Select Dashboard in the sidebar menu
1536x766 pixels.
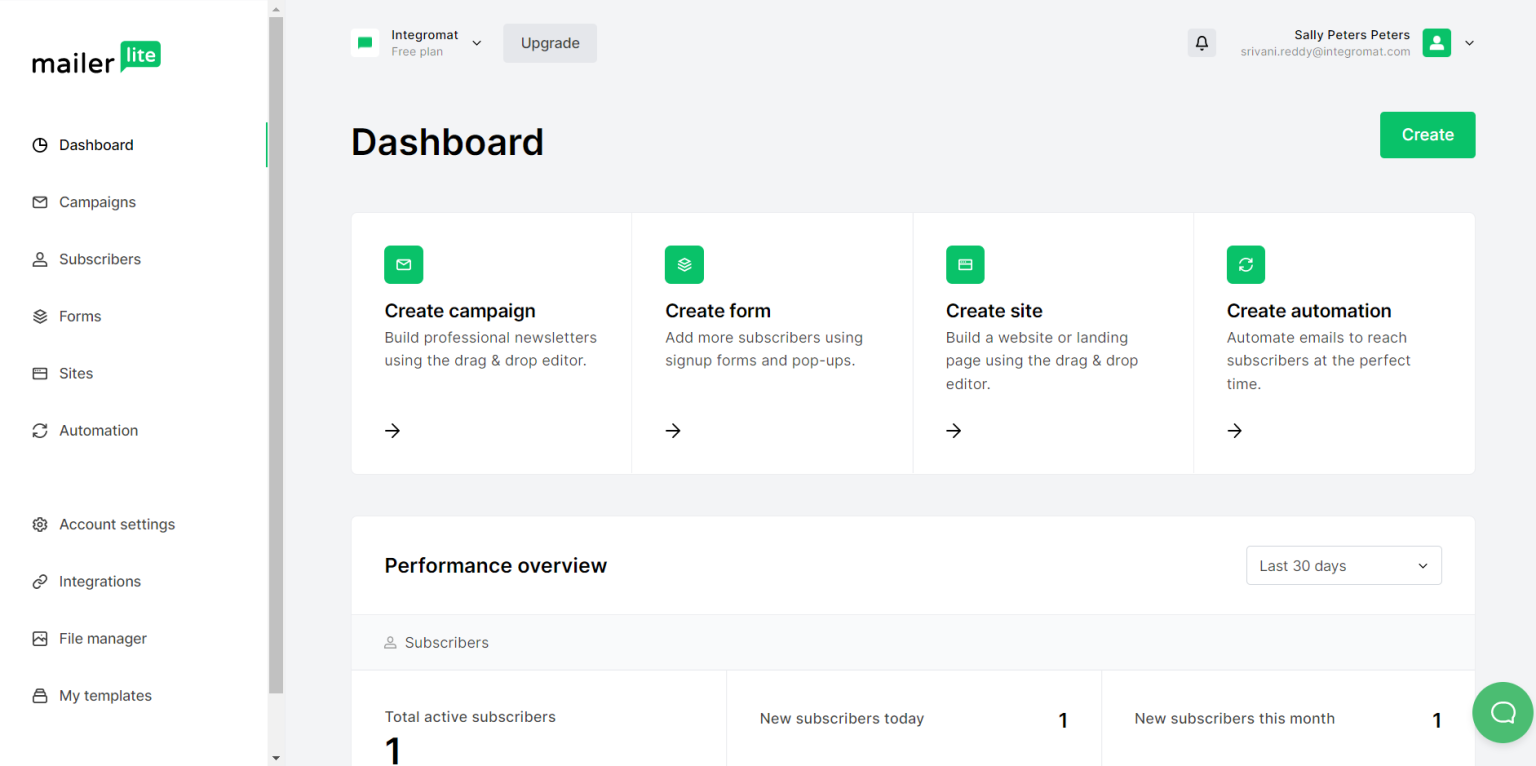[x=39, y=144]
